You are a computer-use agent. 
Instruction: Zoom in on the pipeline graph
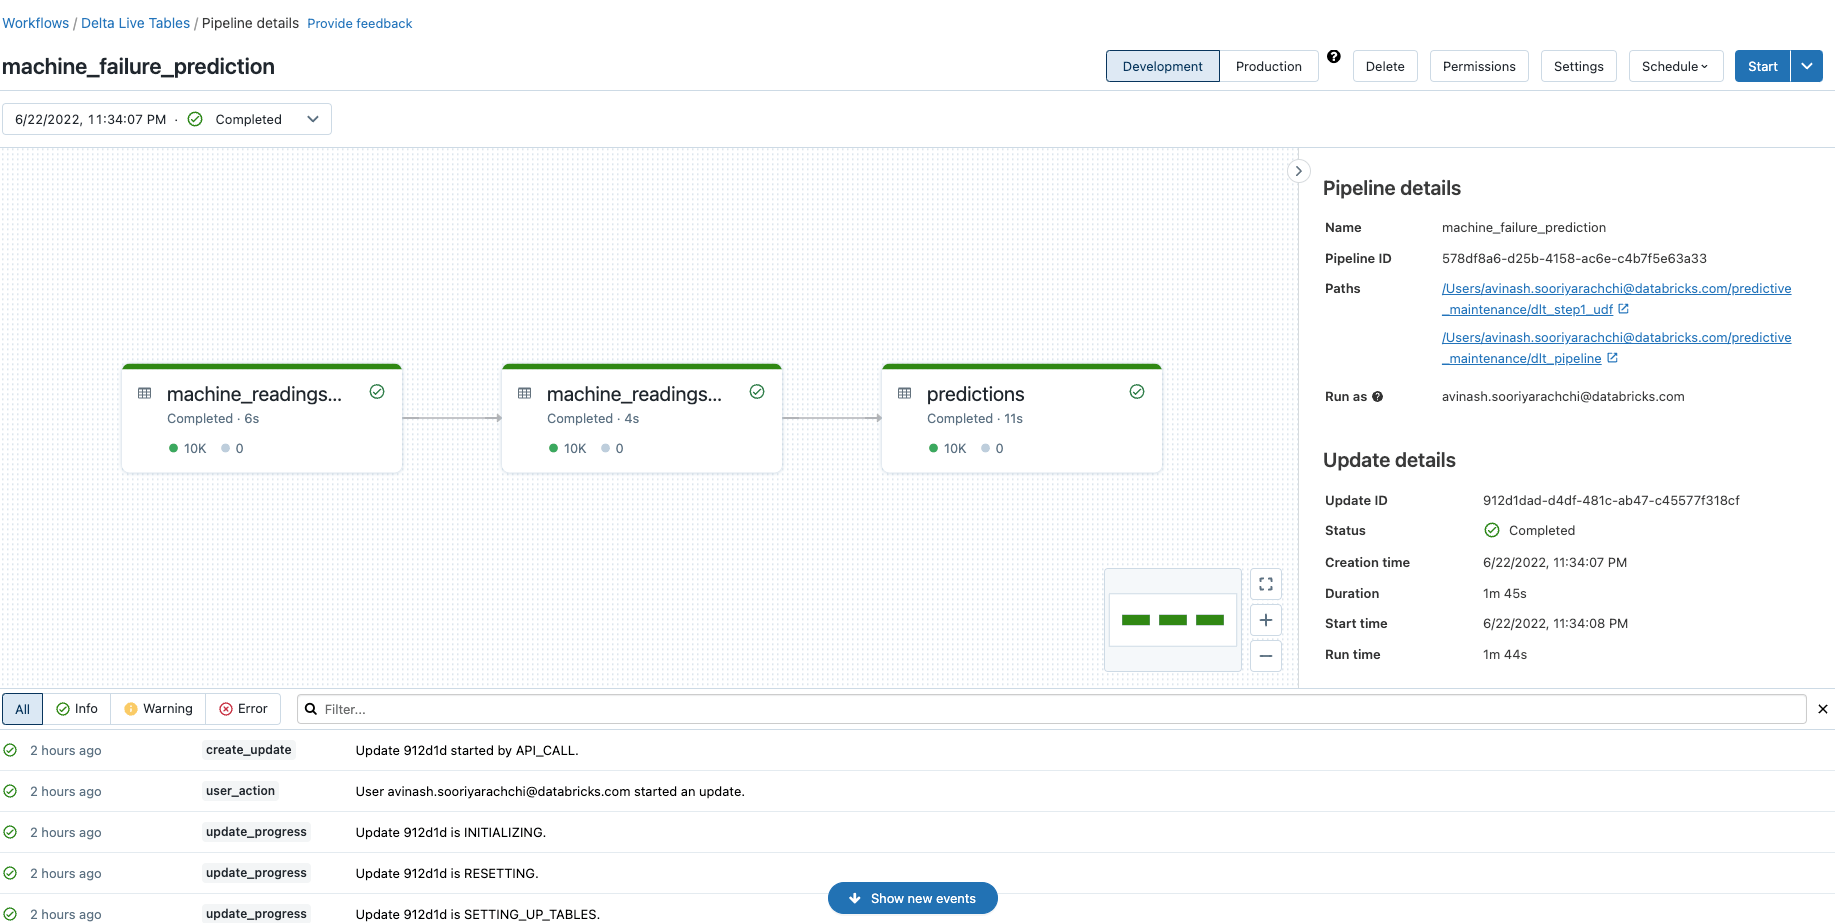click(1265, 620)
